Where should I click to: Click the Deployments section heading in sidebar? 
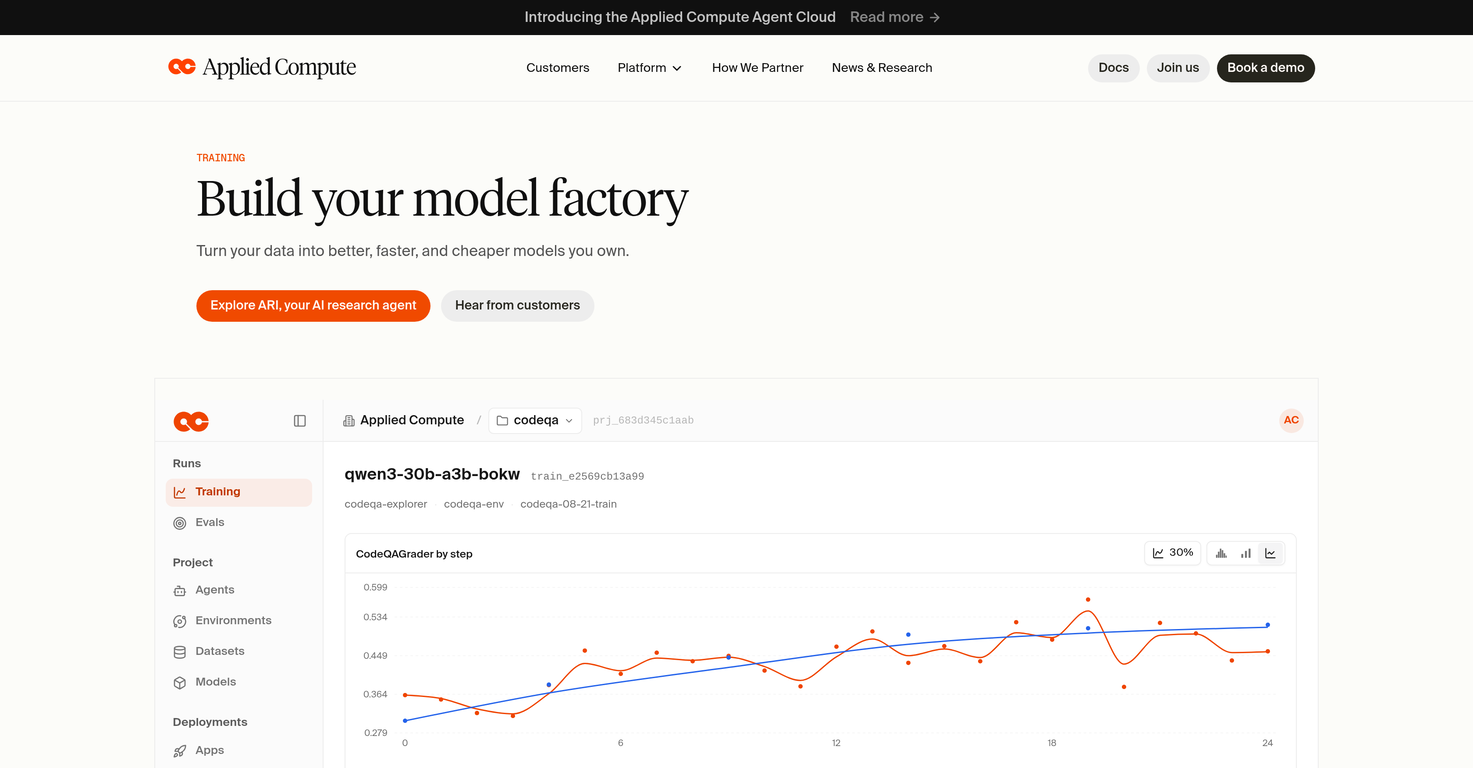(210, 722)
